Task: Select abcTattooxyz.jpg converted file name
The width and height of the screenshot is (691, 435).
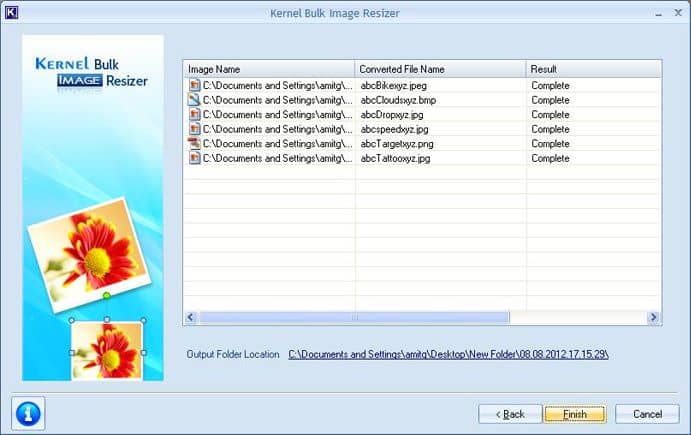Action: [395, 158]
